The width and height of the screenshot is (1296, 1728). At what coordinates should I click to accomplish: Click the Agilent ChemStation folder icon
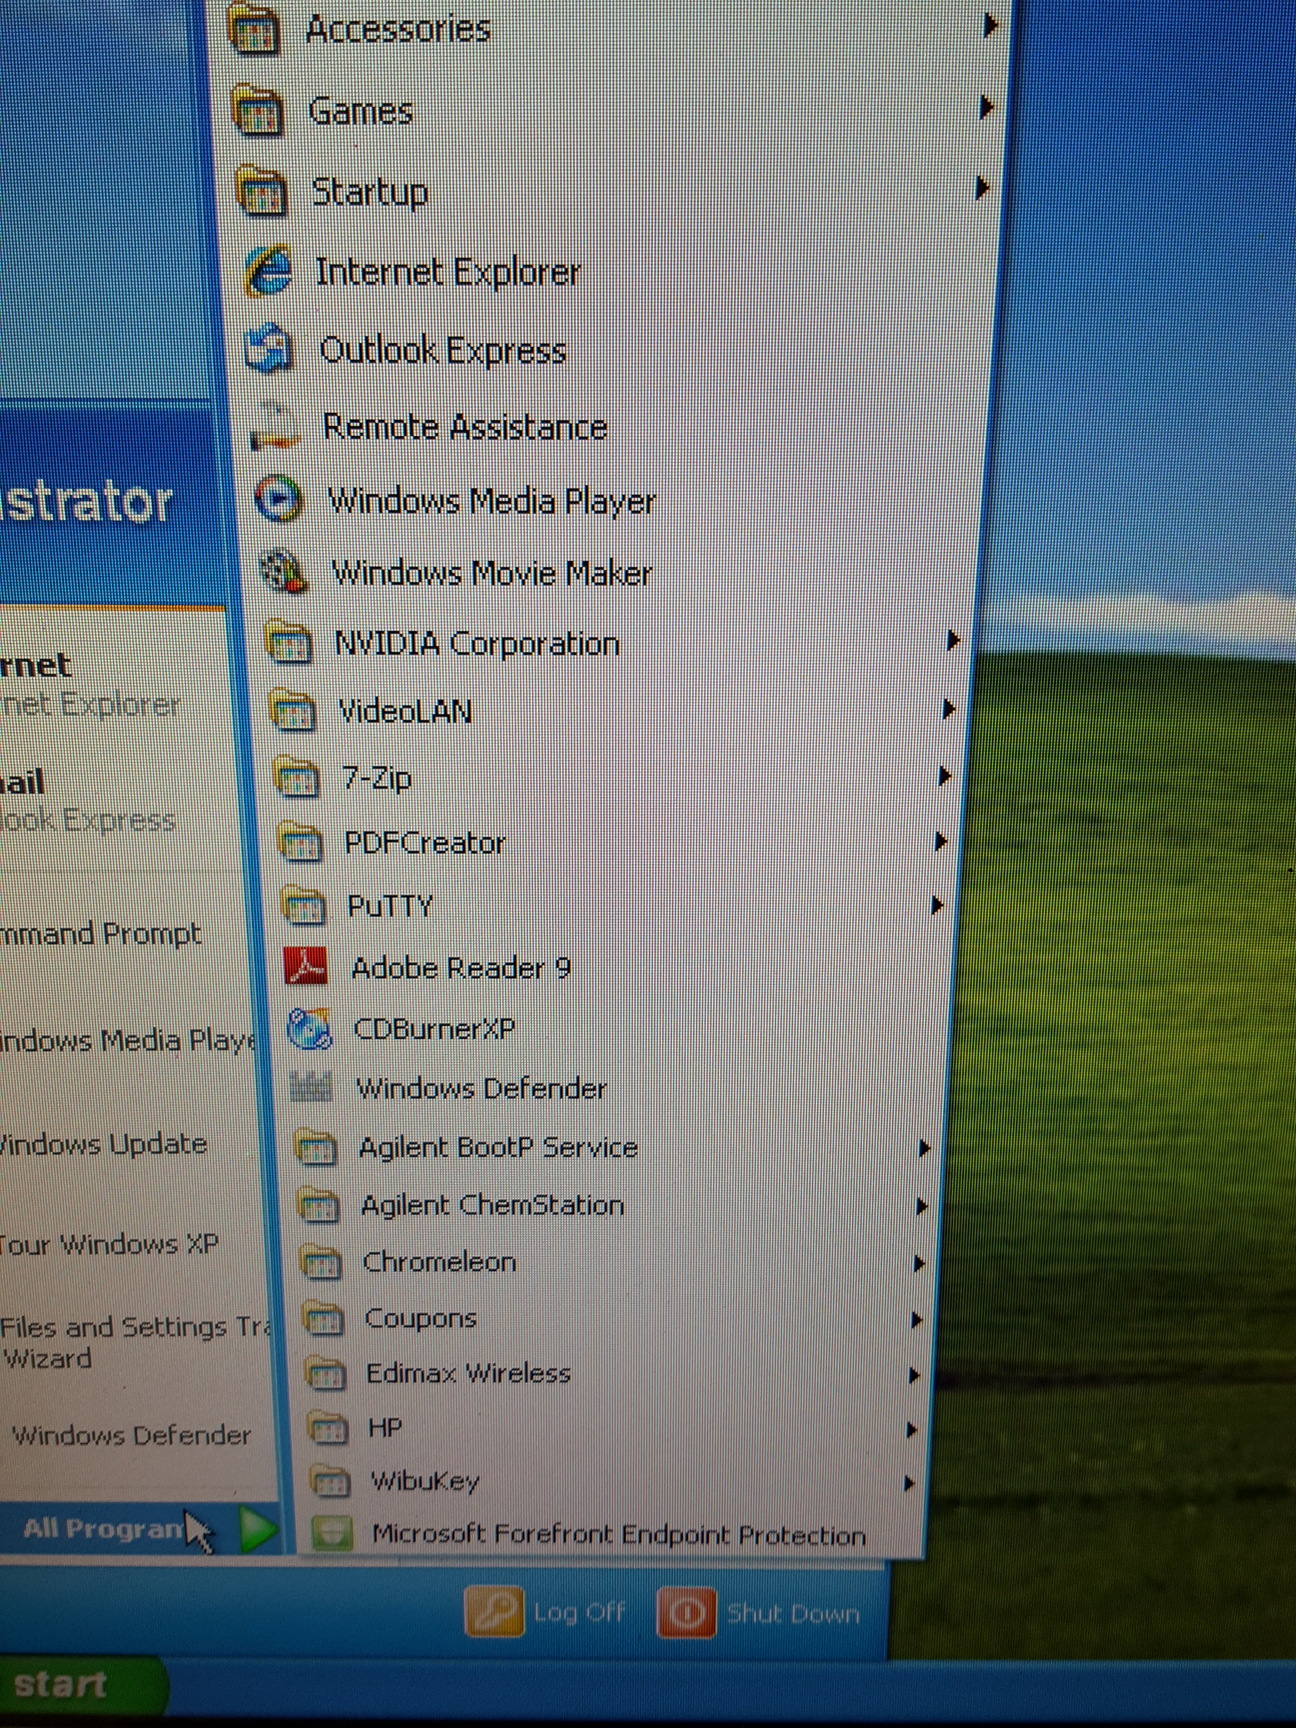pos(318,1205)
